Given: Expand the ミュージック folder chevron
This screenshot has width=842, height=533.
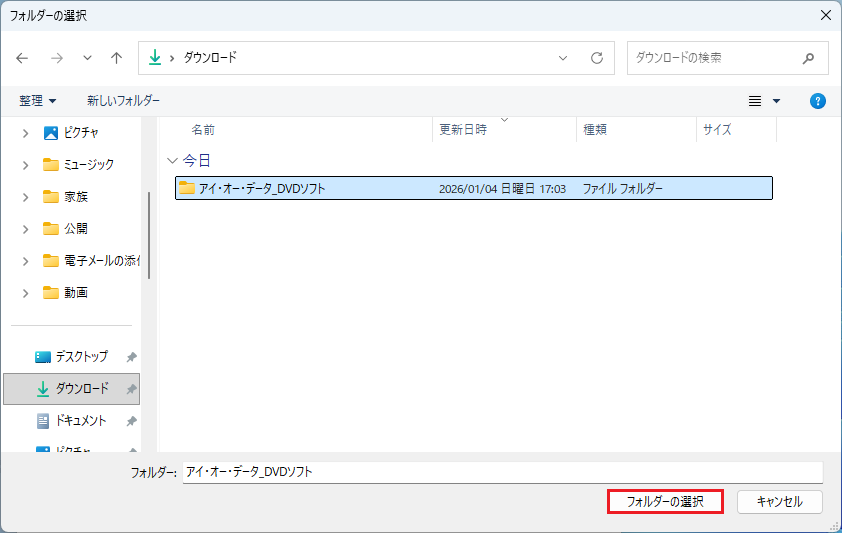Looking at the screenshot, I should pos(25,165).
